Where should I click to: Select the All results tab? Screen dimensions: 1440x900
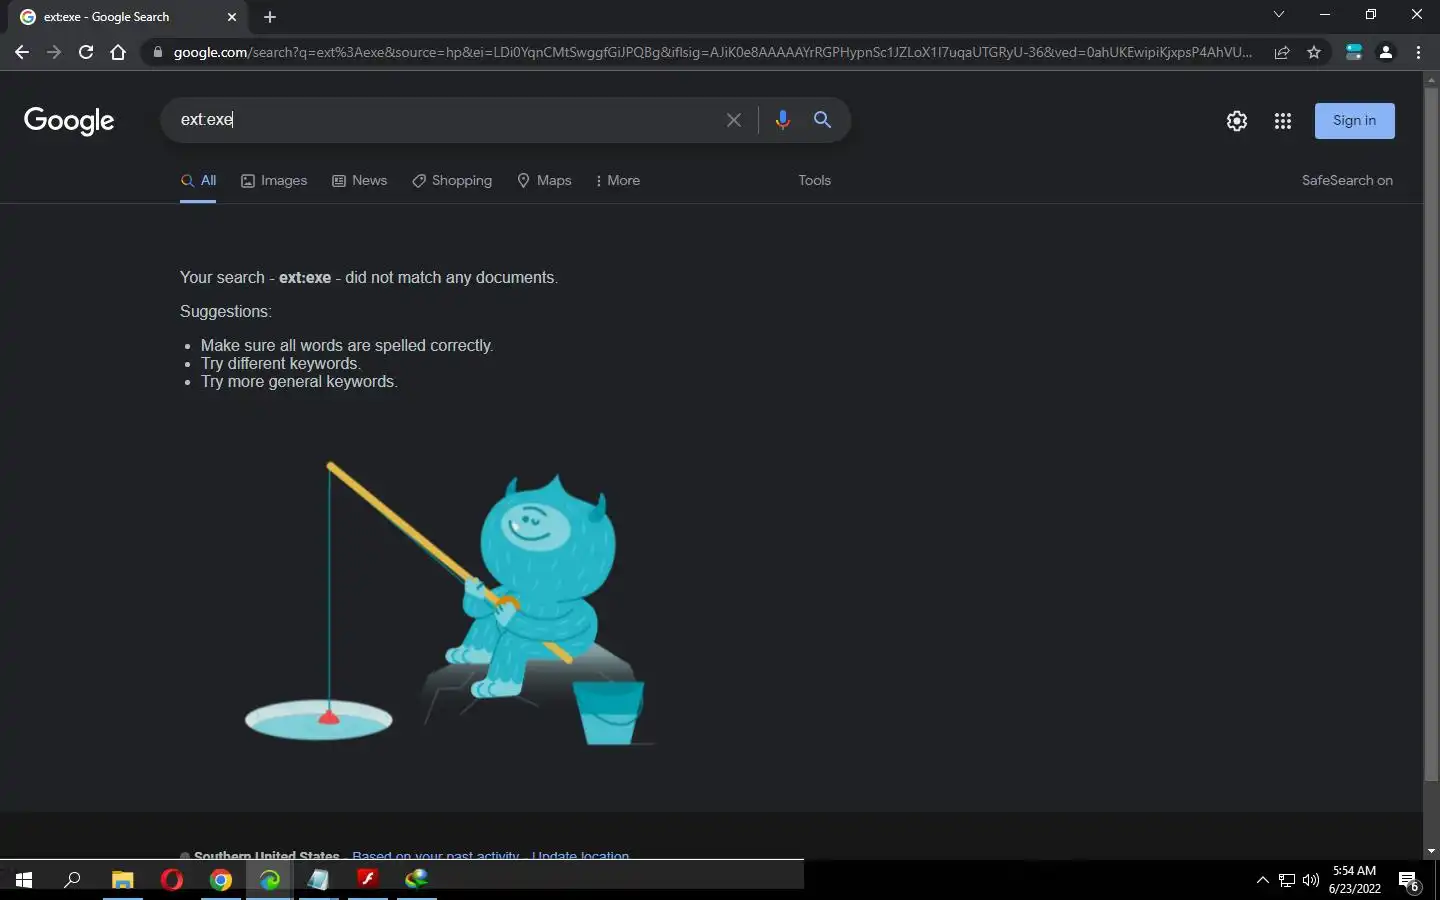pos(198,181)
